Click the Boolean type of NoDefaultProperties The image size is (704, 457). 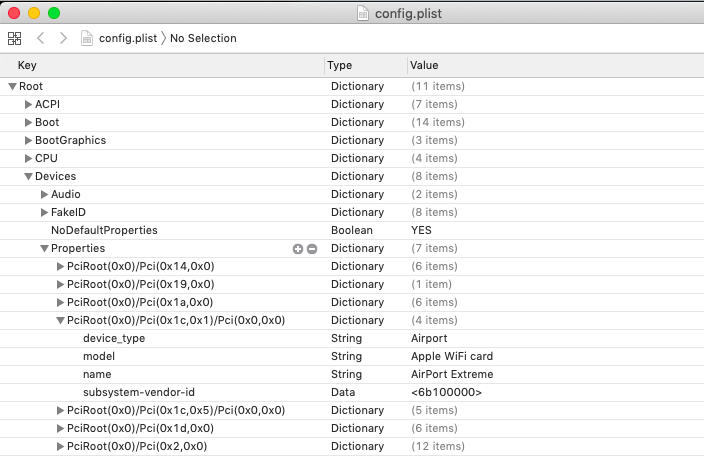(x=352, y=230)
